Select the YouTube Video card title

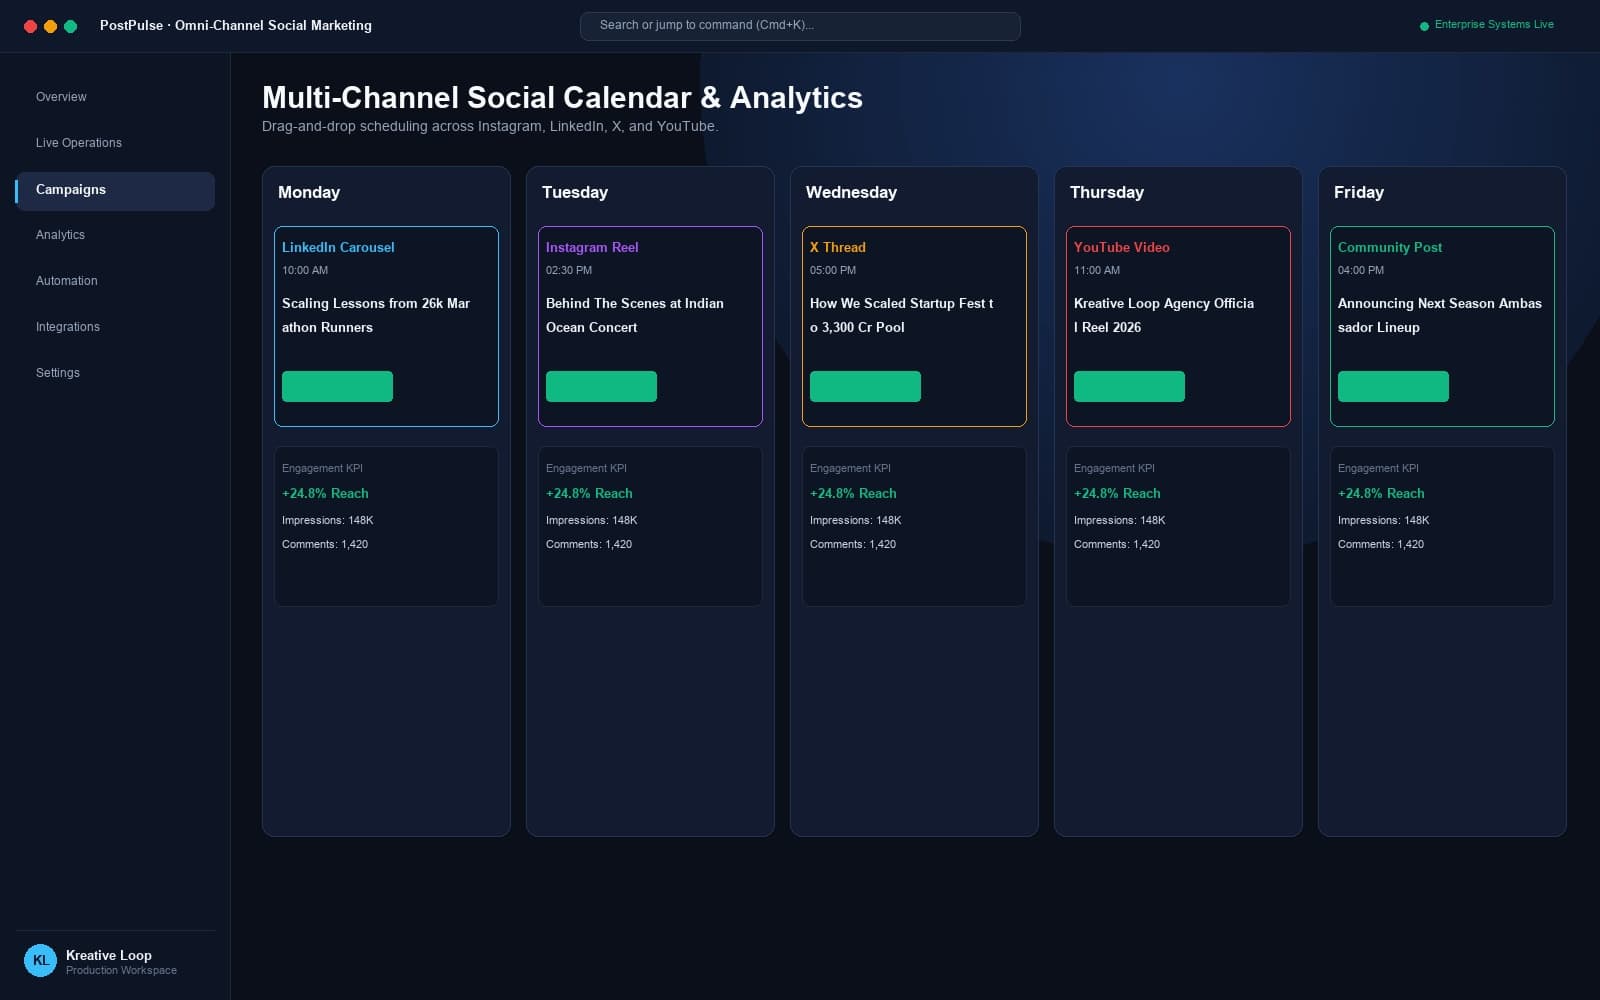tap(1122, 247)
